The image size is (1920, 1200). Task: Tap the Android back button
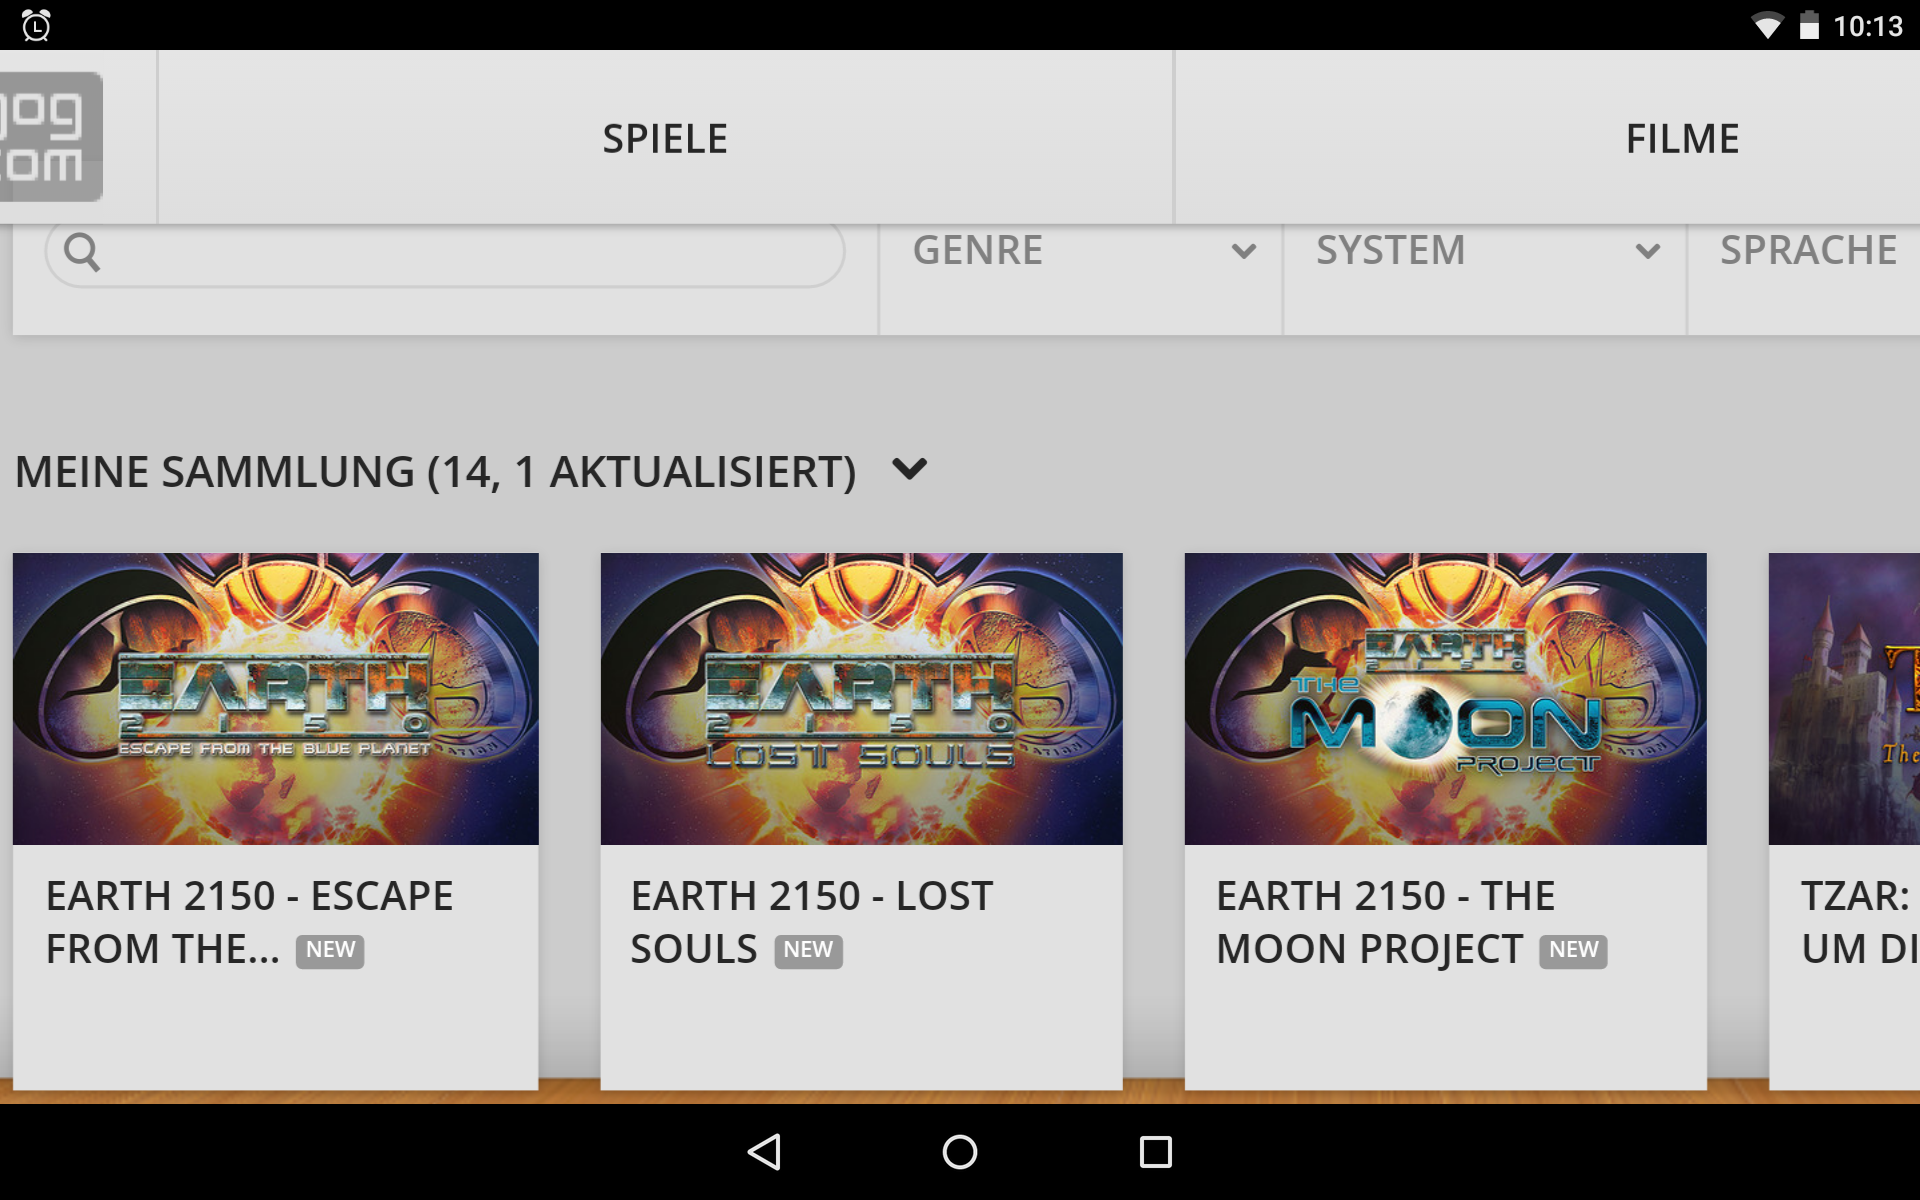click(765, 1152)
